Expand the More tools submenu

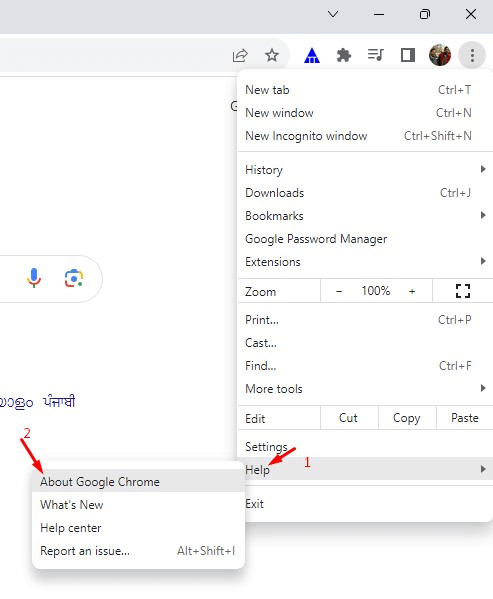365,389
